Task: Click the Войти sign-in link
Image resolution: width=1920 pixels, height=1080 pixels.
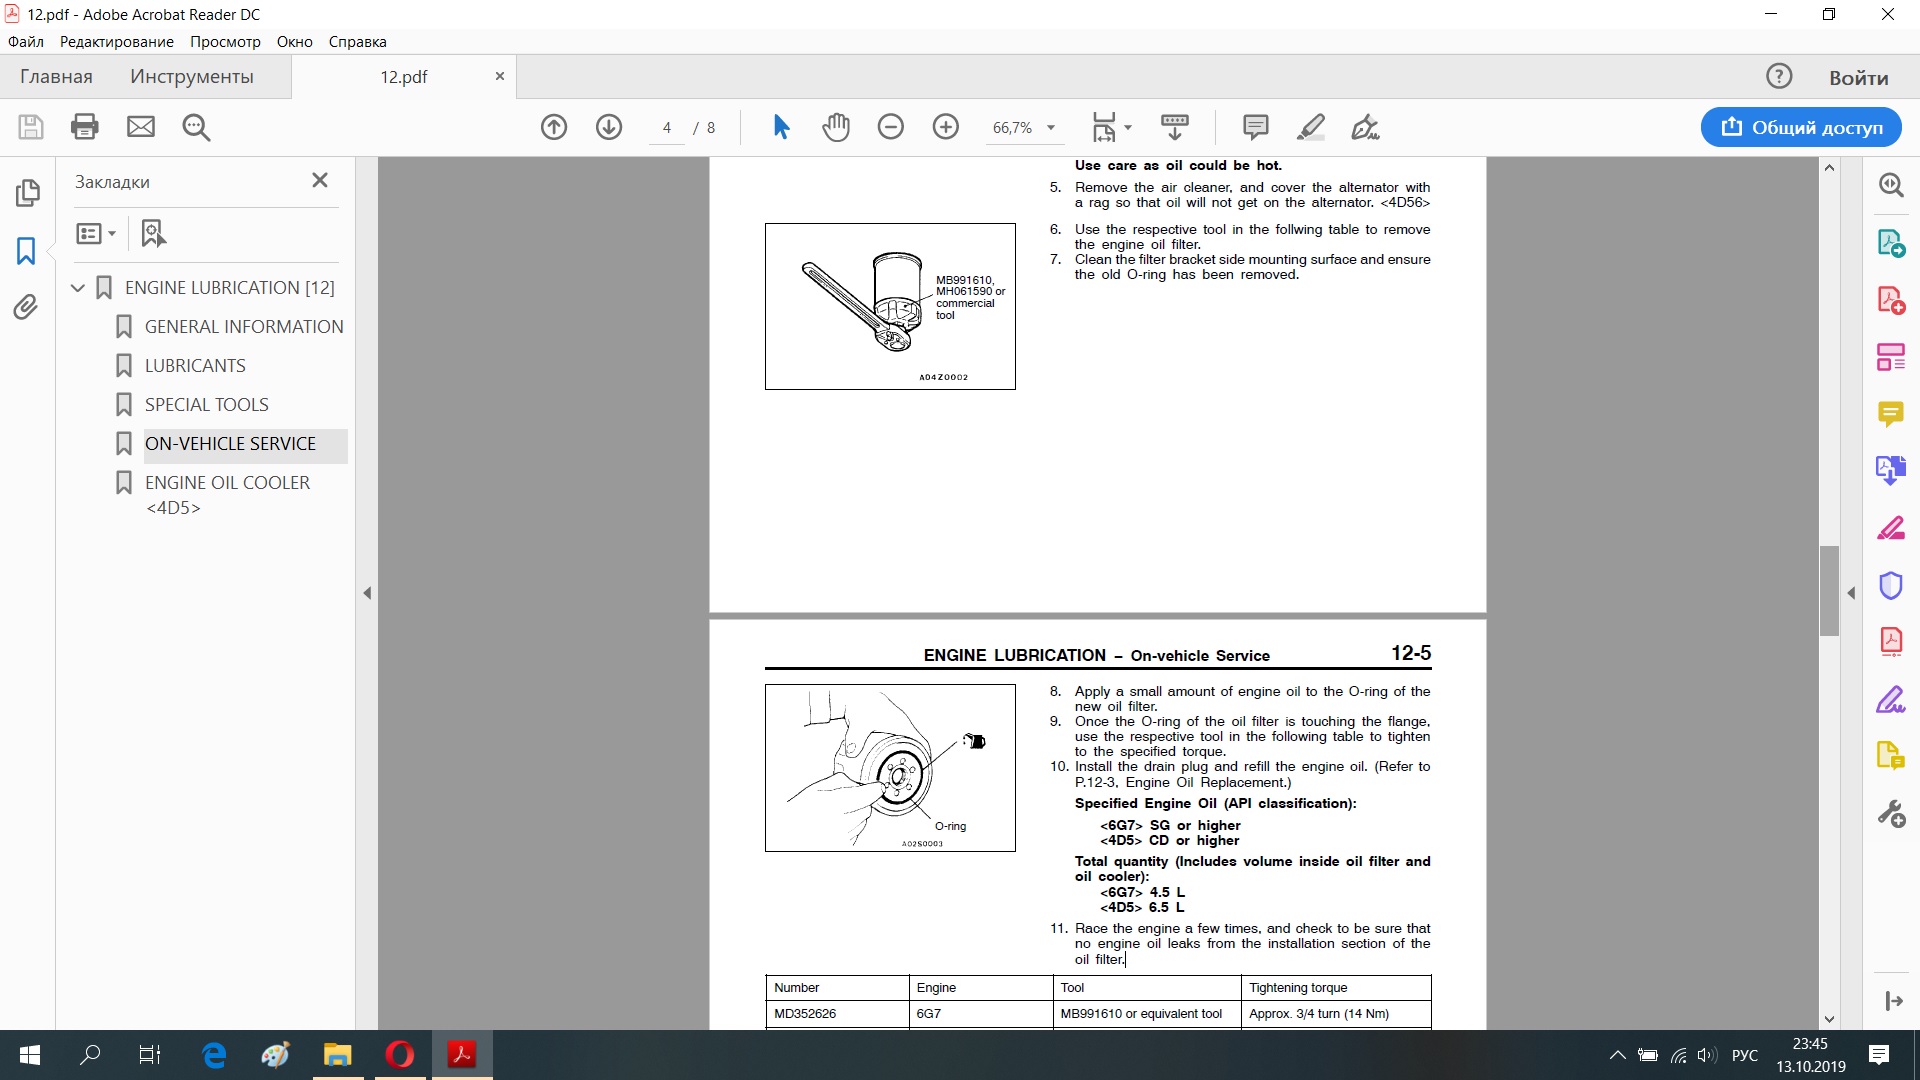Action: tap(1858, 77)
